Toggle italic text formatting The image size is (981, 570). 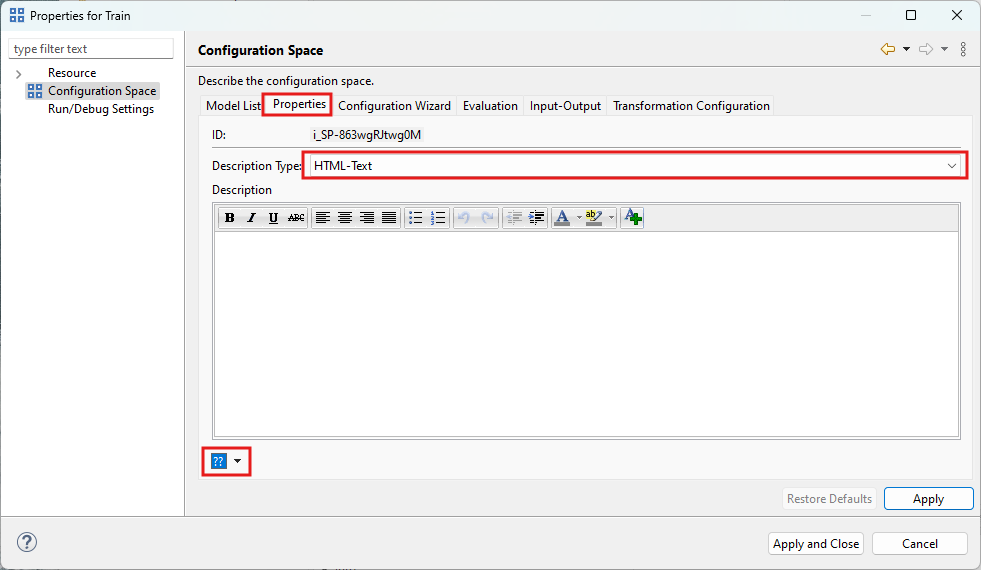pos(251,217)
